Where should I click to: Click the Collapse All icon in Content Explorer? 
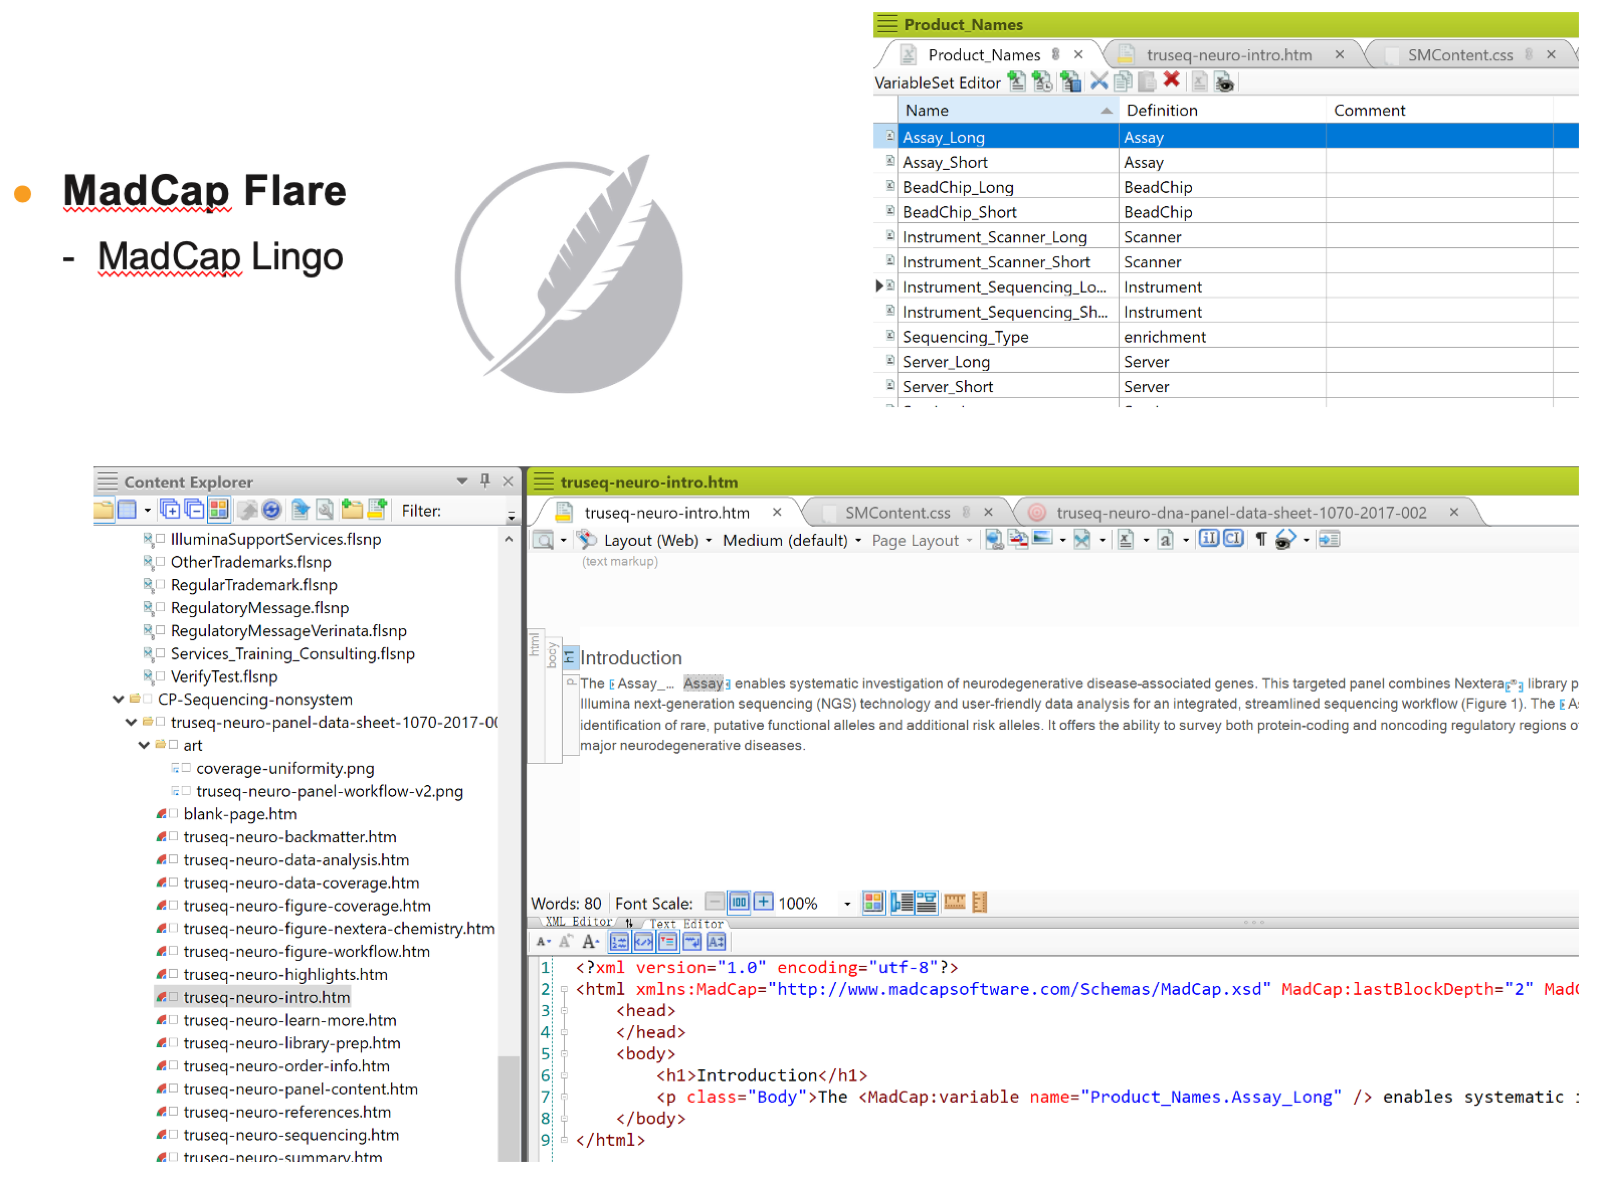194,510
